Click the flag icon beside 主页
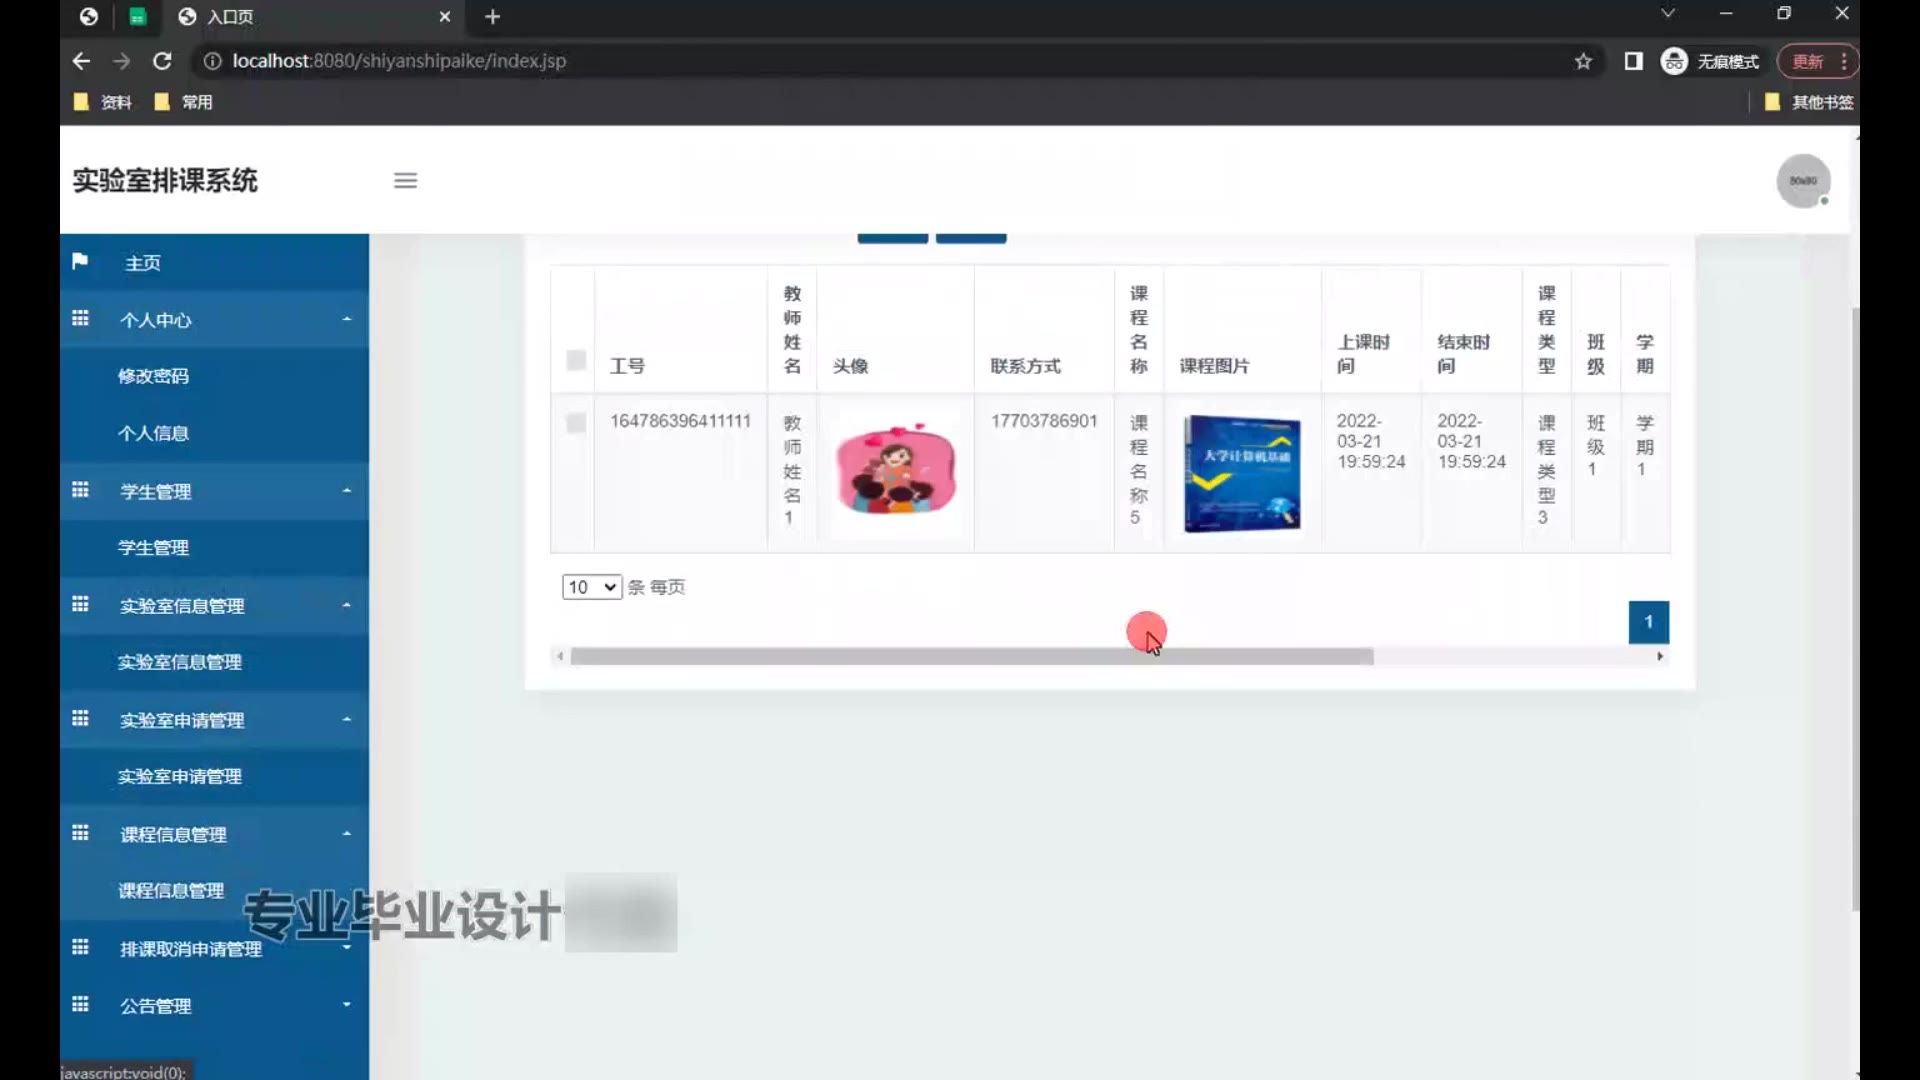This screenshot has height=1080, width=1920. [80, 262]
